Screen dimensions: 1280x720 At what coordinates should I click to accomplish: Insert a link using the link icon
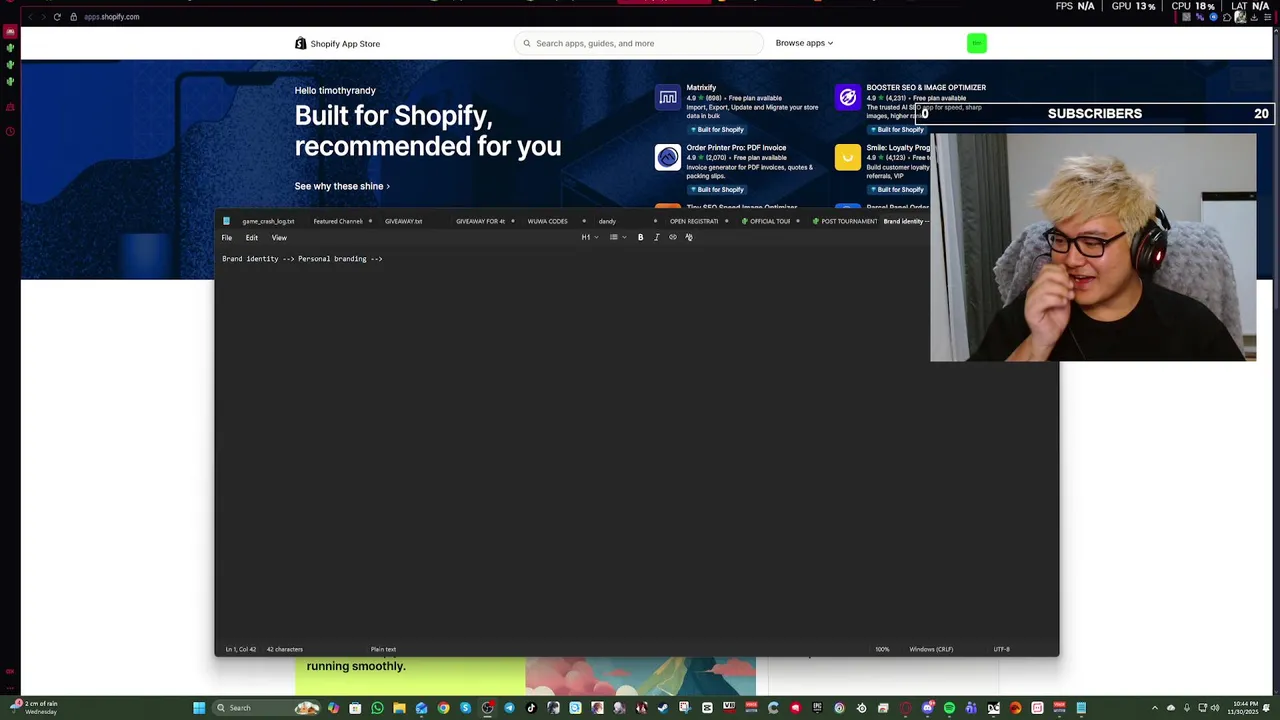(x=673, y=237)
